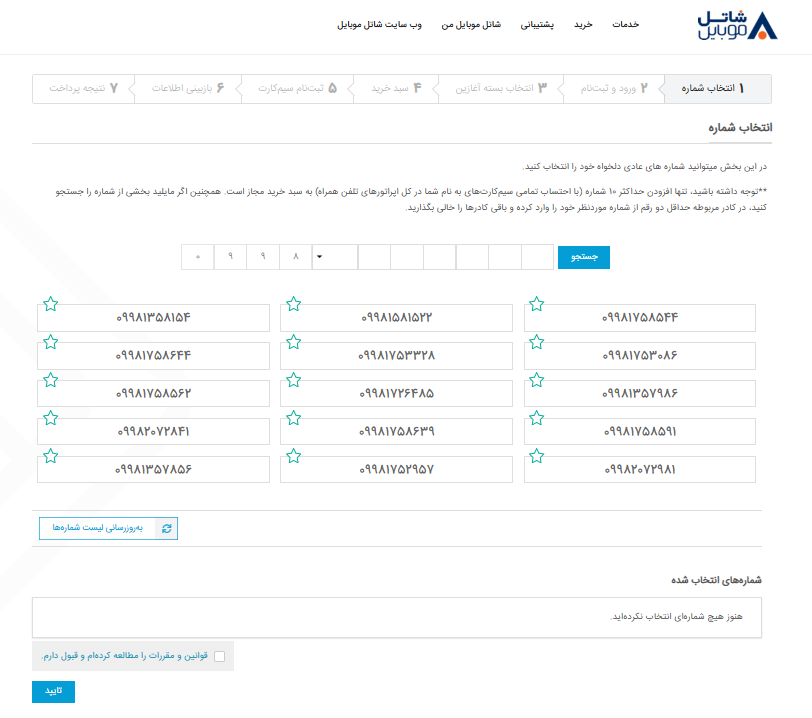Image resolution: width=812 pixels, height=718 pixels.
Task: Select step ۷ نتیجه پرداخت
Action: [x=83, y=89]
